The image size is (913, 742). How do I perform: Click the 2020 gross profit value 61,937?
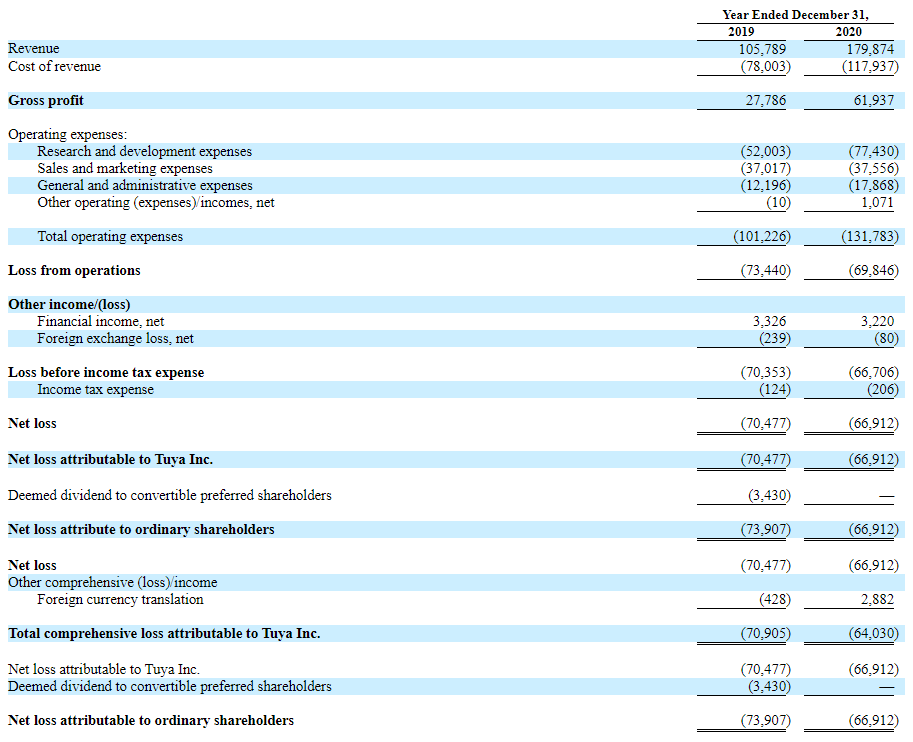tap(873, 100)
